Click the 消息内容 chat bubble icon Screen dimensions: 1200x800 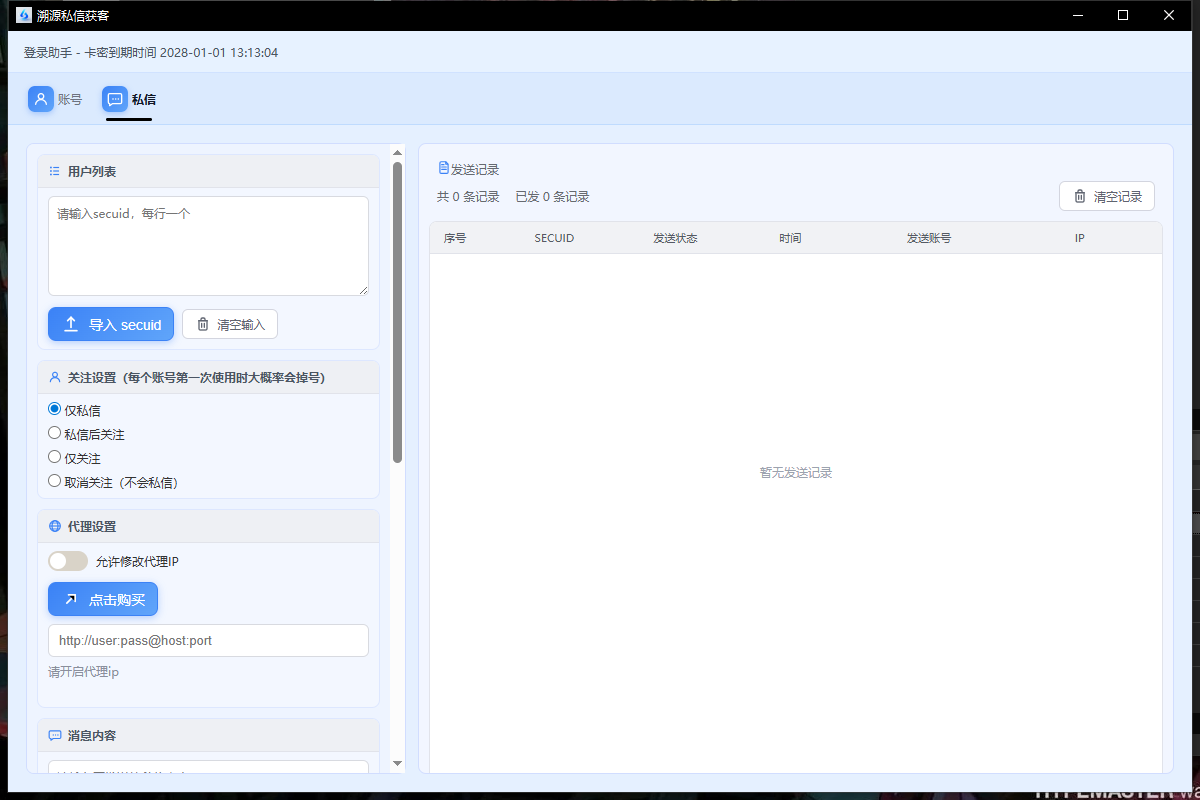tap(55, 735)
